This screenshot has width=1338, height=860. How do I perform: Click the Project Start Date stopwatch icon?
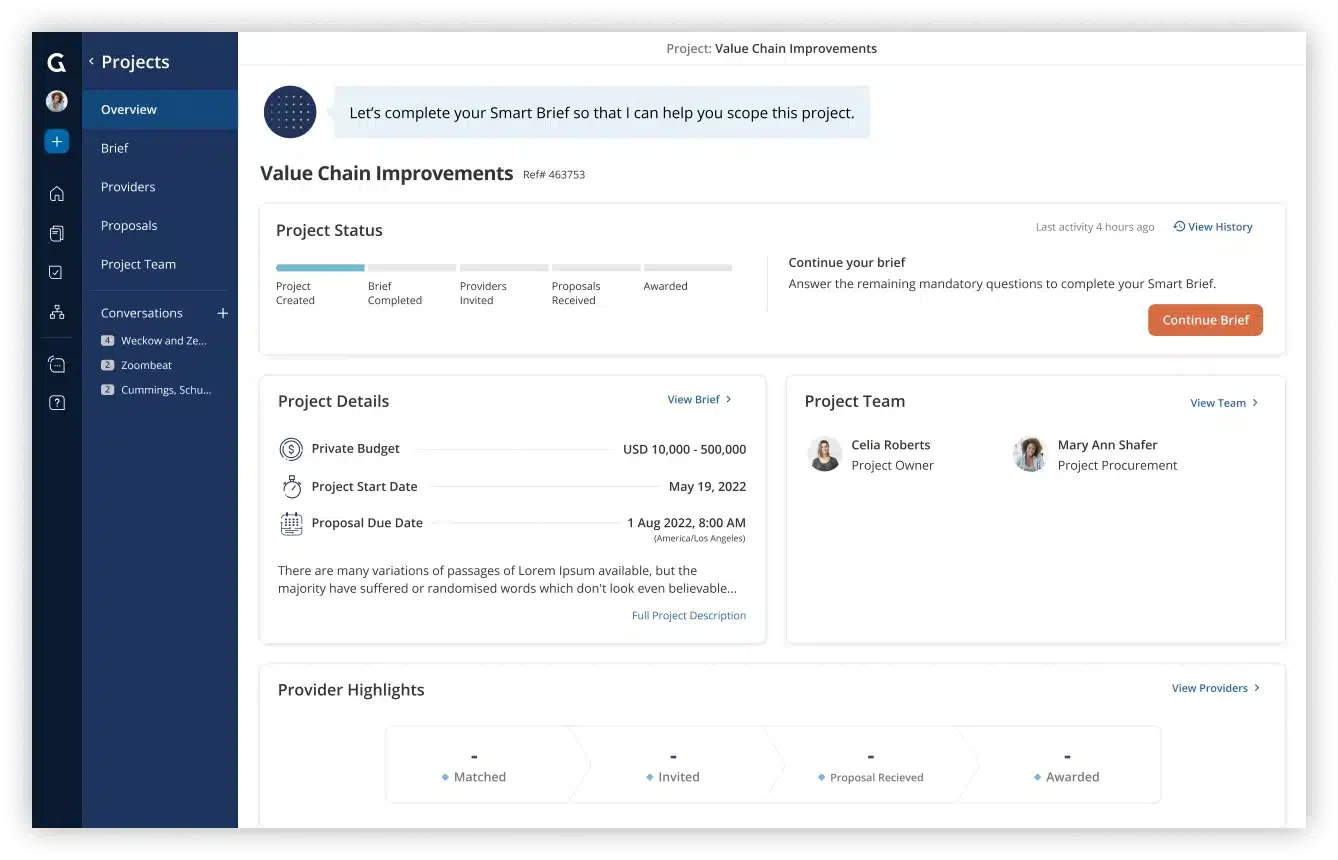click(x=291, y=487)
